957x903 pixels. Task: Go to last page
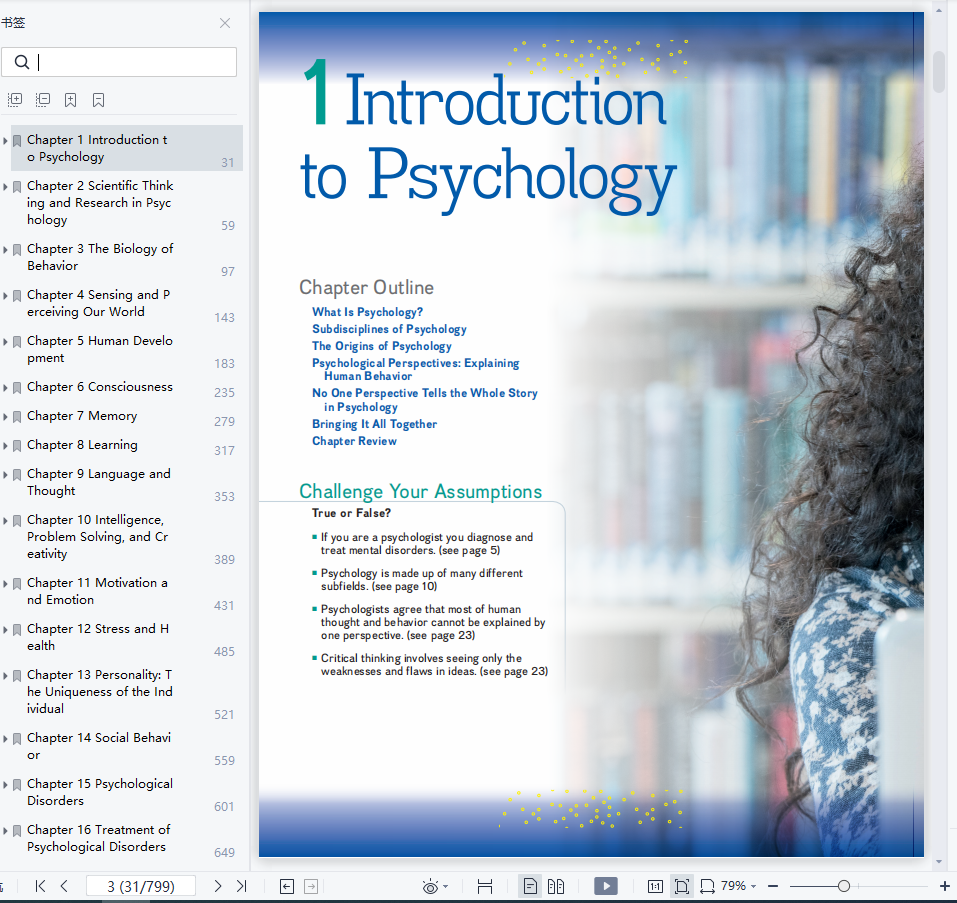(242, 886)
